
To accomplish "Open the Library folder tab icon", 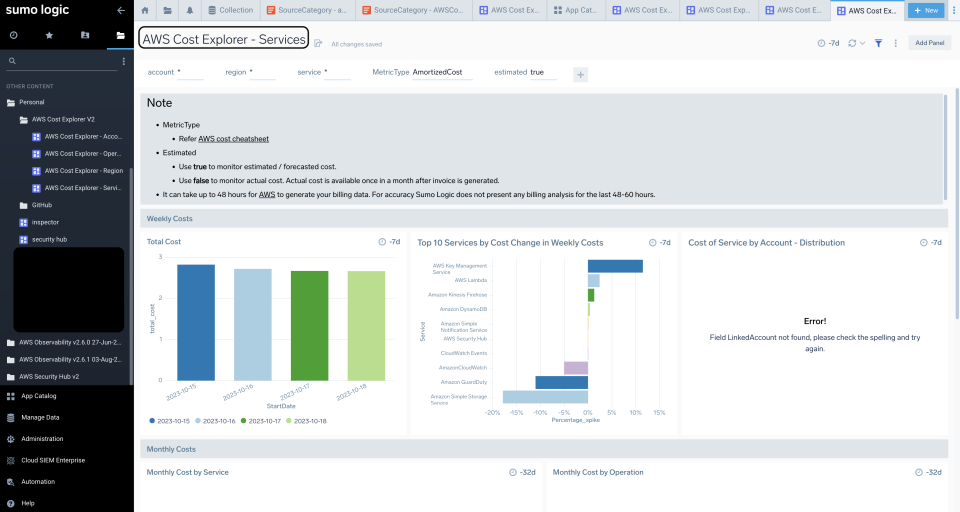I will (167, 10).
